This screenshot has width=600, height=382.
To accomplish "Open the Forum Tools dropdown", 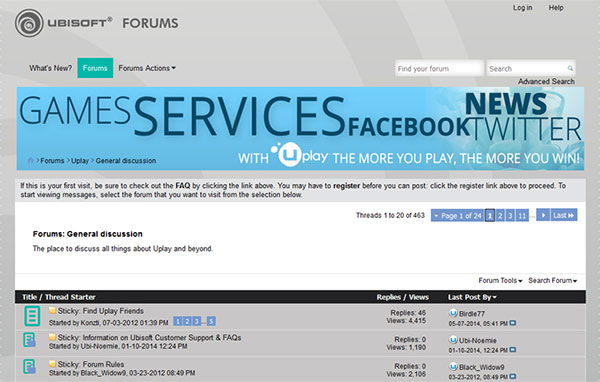I will [500, 281].
